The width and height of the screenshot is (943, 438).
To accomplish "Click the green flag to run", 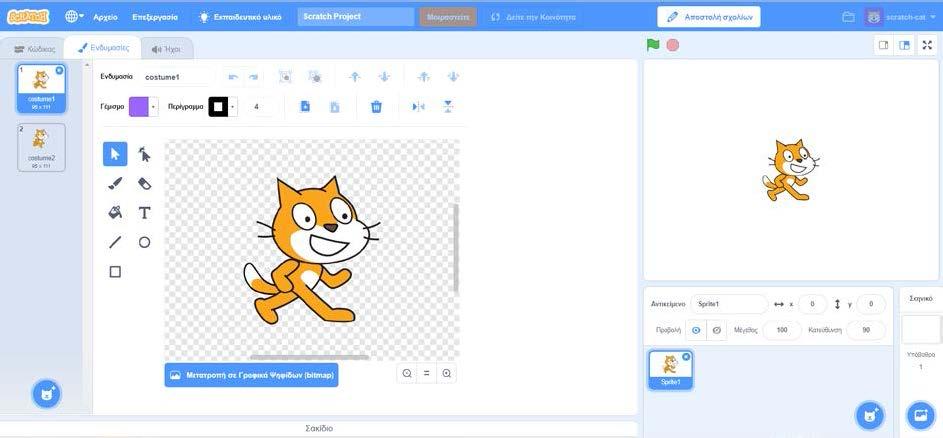I will point(653,45).
